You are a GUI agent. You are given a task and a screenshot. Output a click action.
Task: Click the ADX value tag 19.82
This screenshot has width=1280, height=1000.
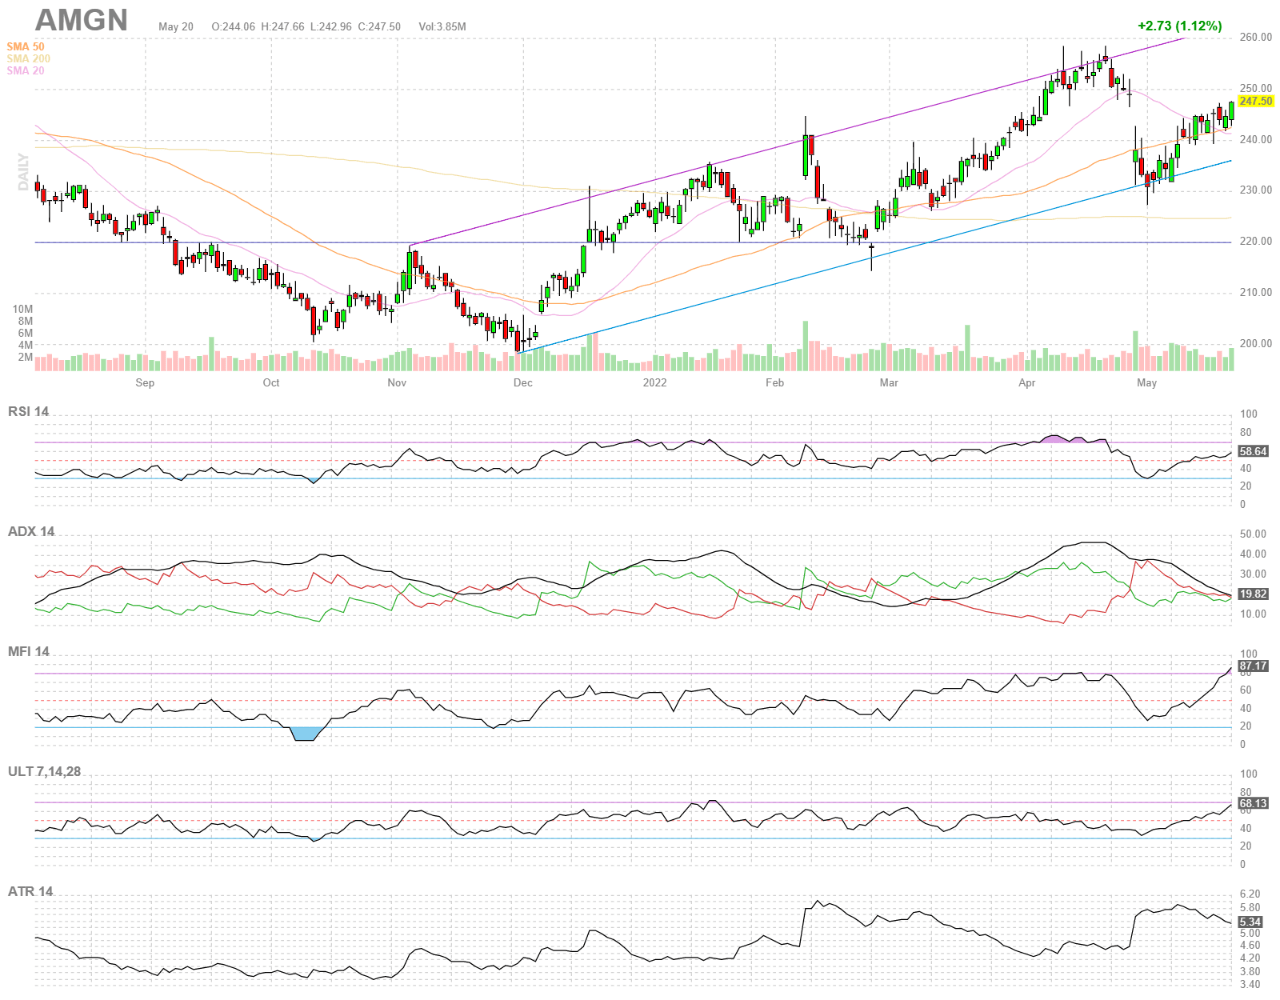click(x=1253, y=594)
